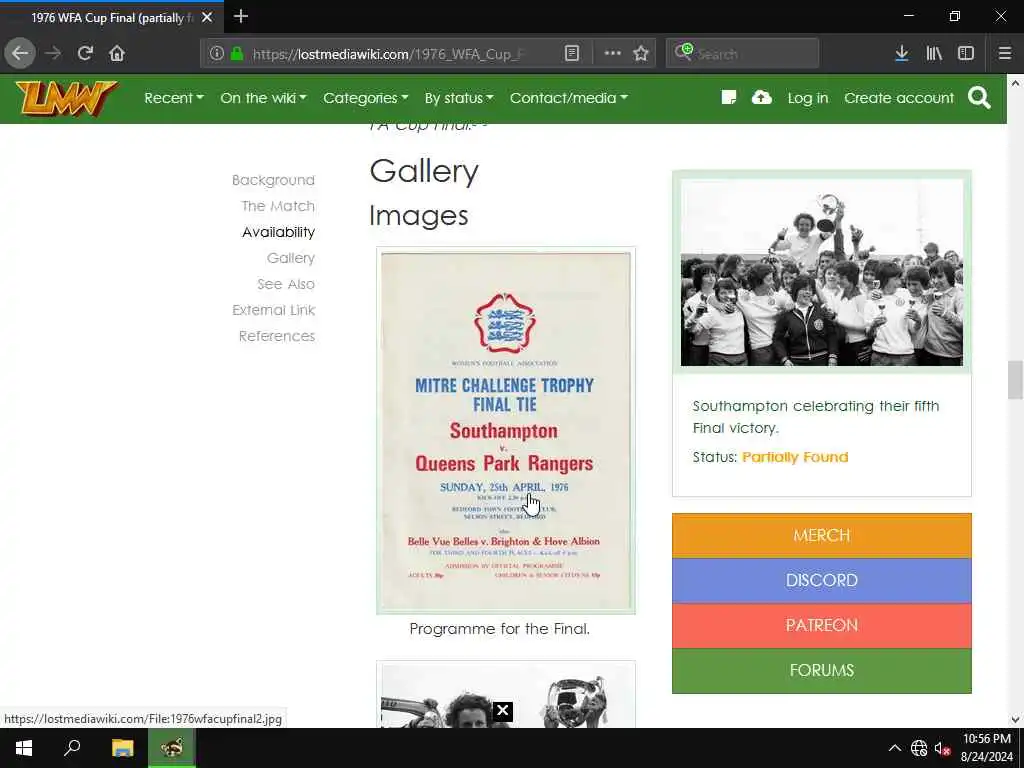Jump to the Gallery section
The image size is (1024, 768).
pyautogui.click(x=291, y=259)
